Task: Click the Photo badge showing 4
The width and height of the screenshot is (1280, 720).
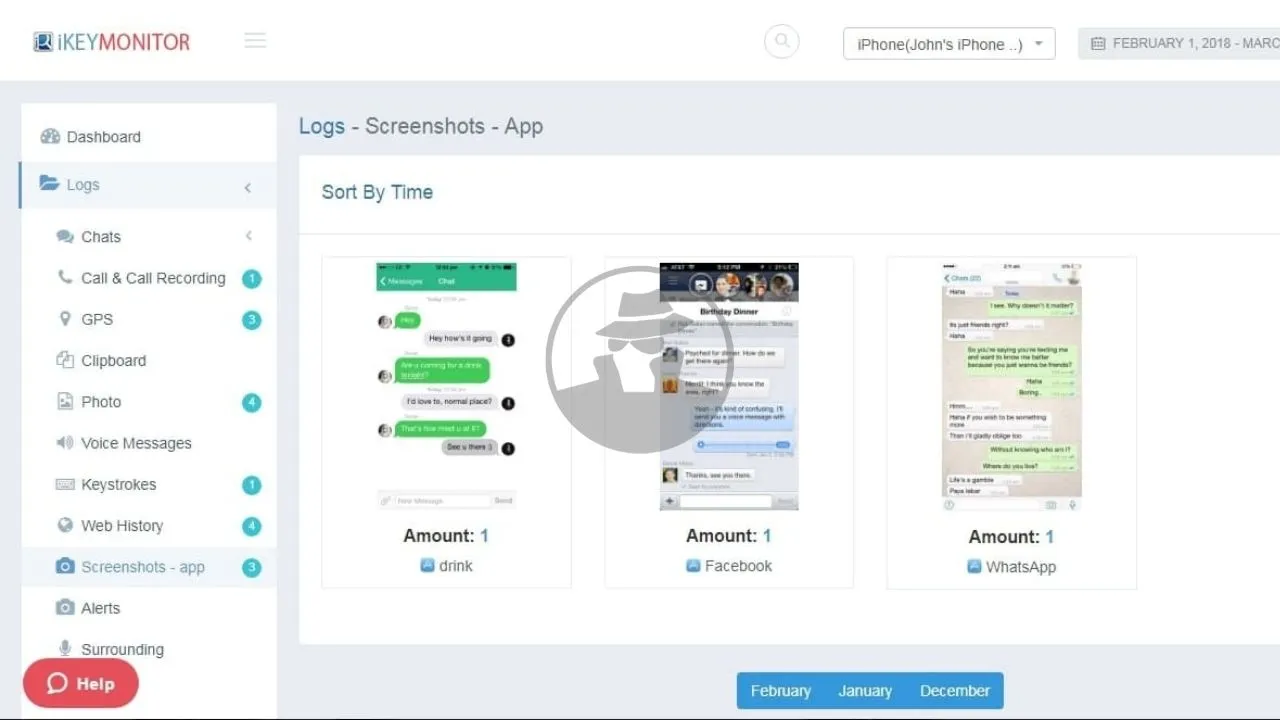Action: coord(252,403)
